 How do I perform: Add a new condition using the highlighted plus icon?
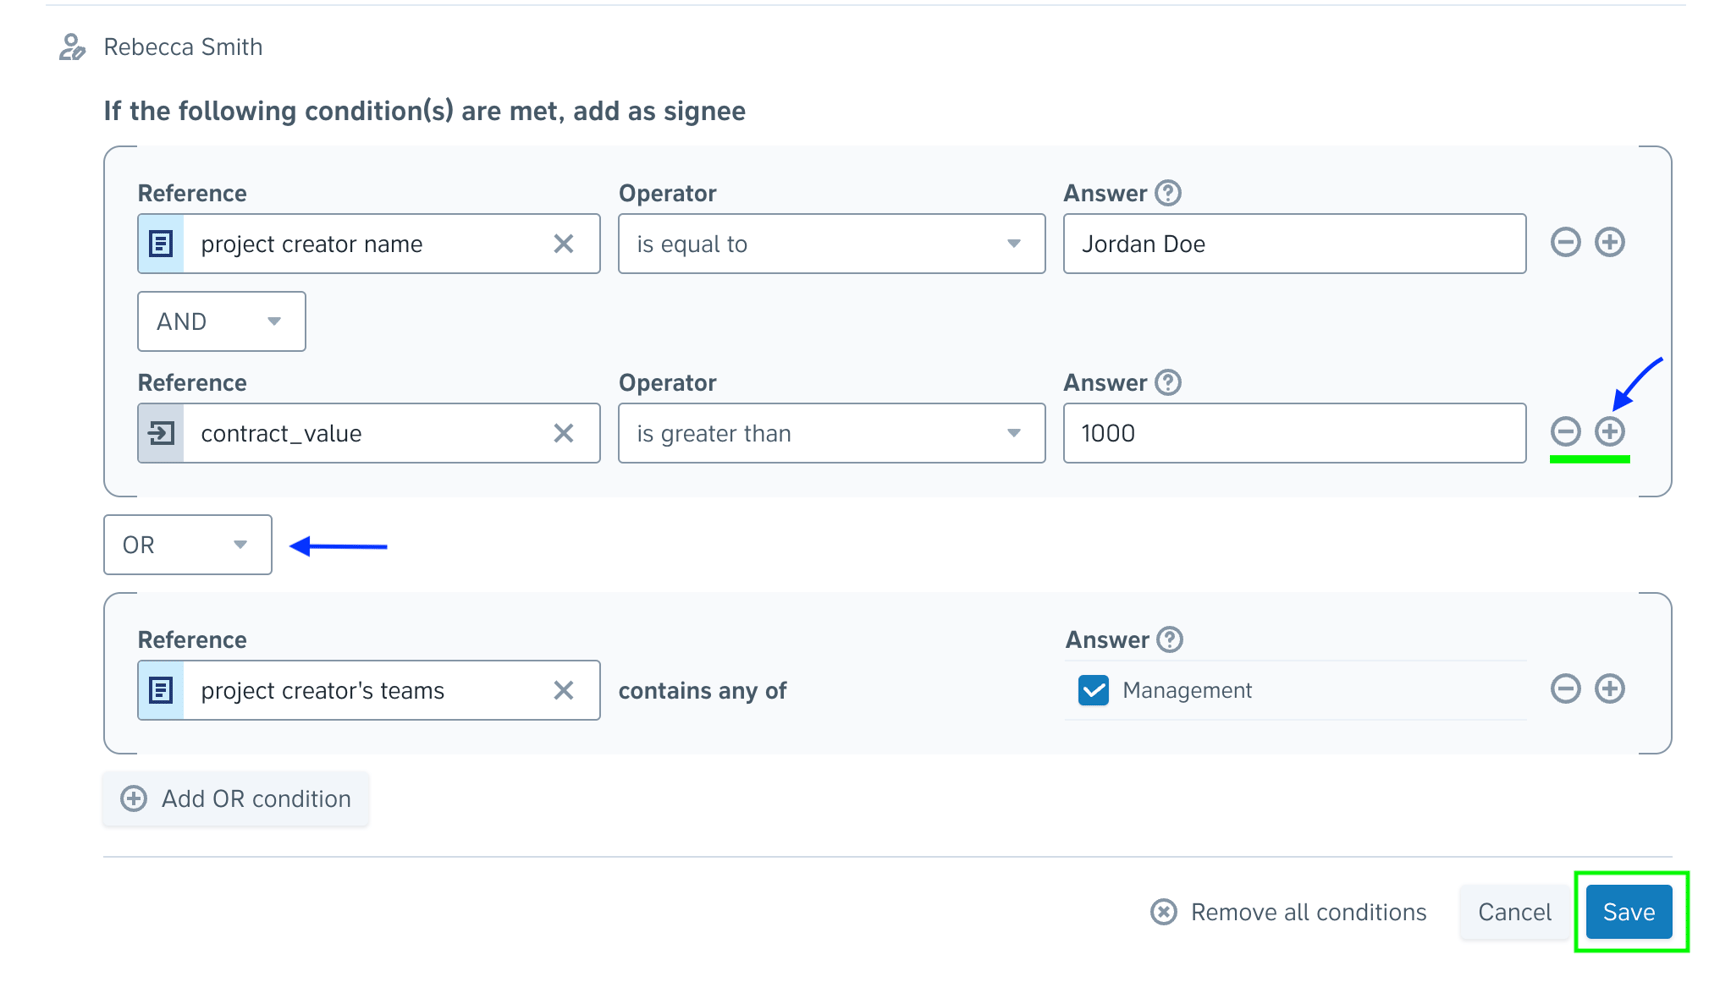1610,433
